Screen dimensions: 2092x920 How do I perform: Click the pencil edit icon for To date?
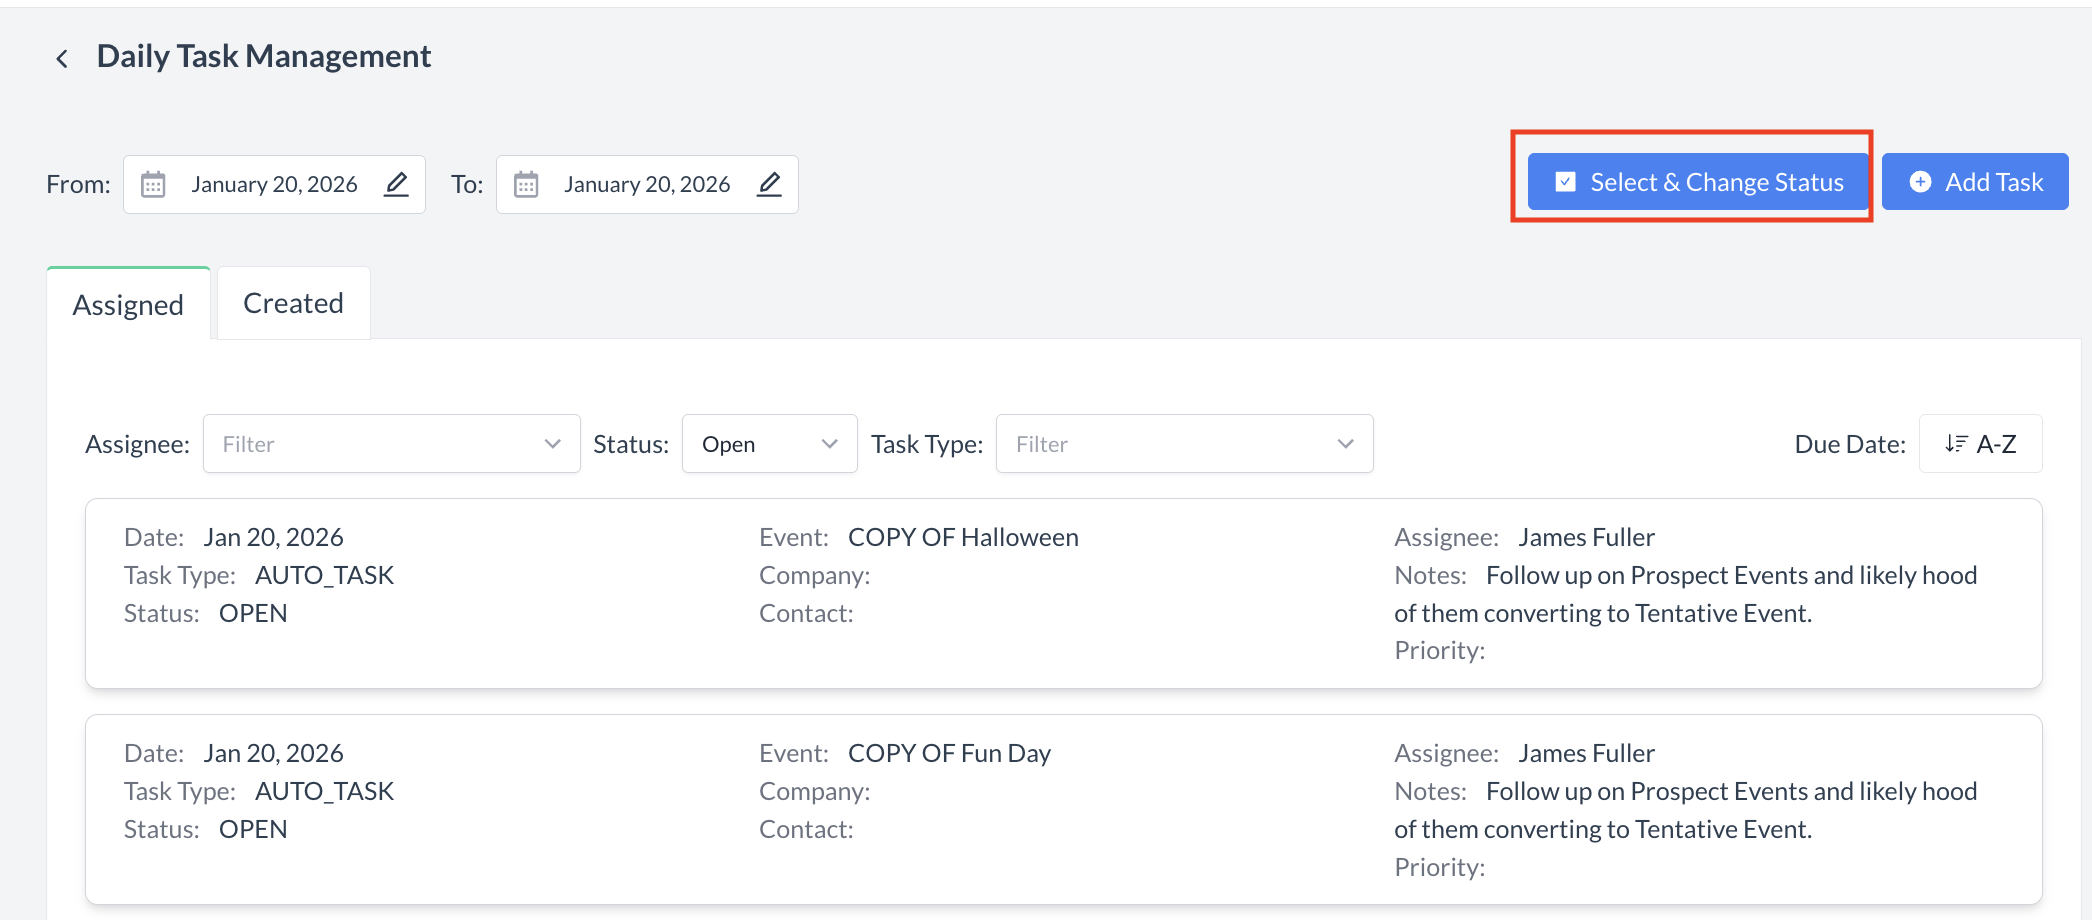coord(769,184)
